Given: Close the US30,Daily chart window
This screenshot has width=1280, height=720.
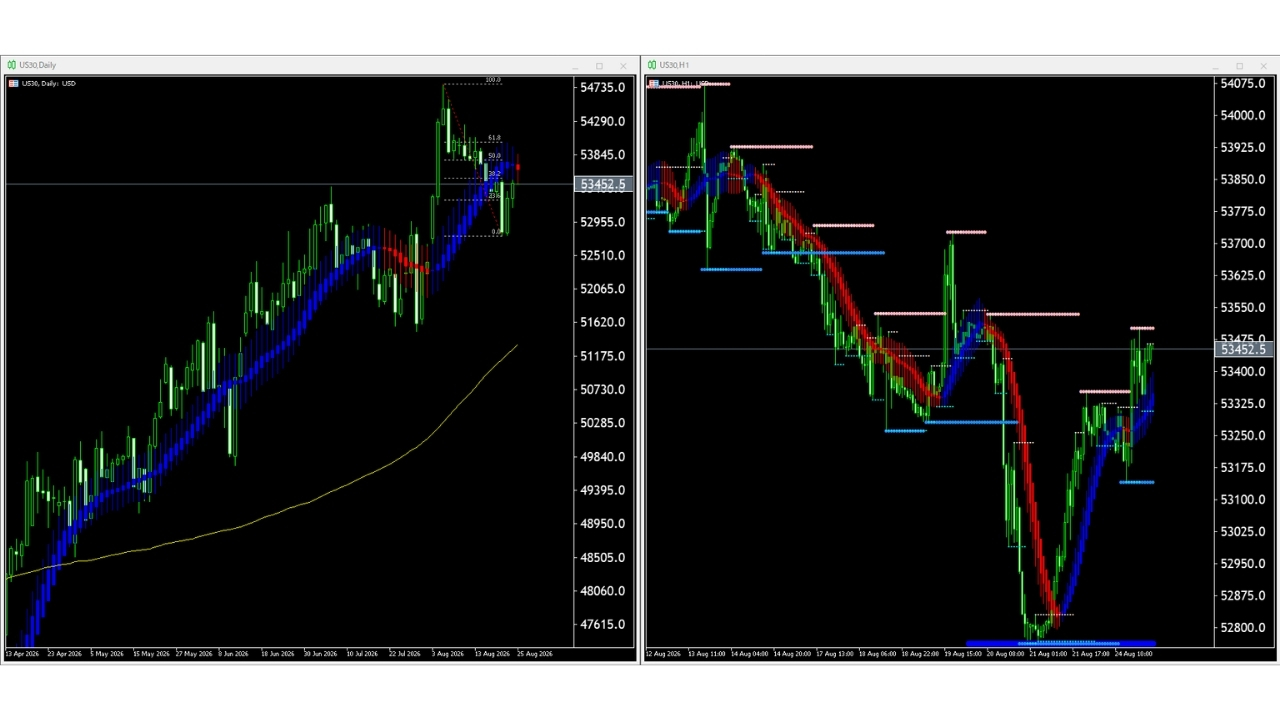Looking at the screenshot, I should click(623, 66).
